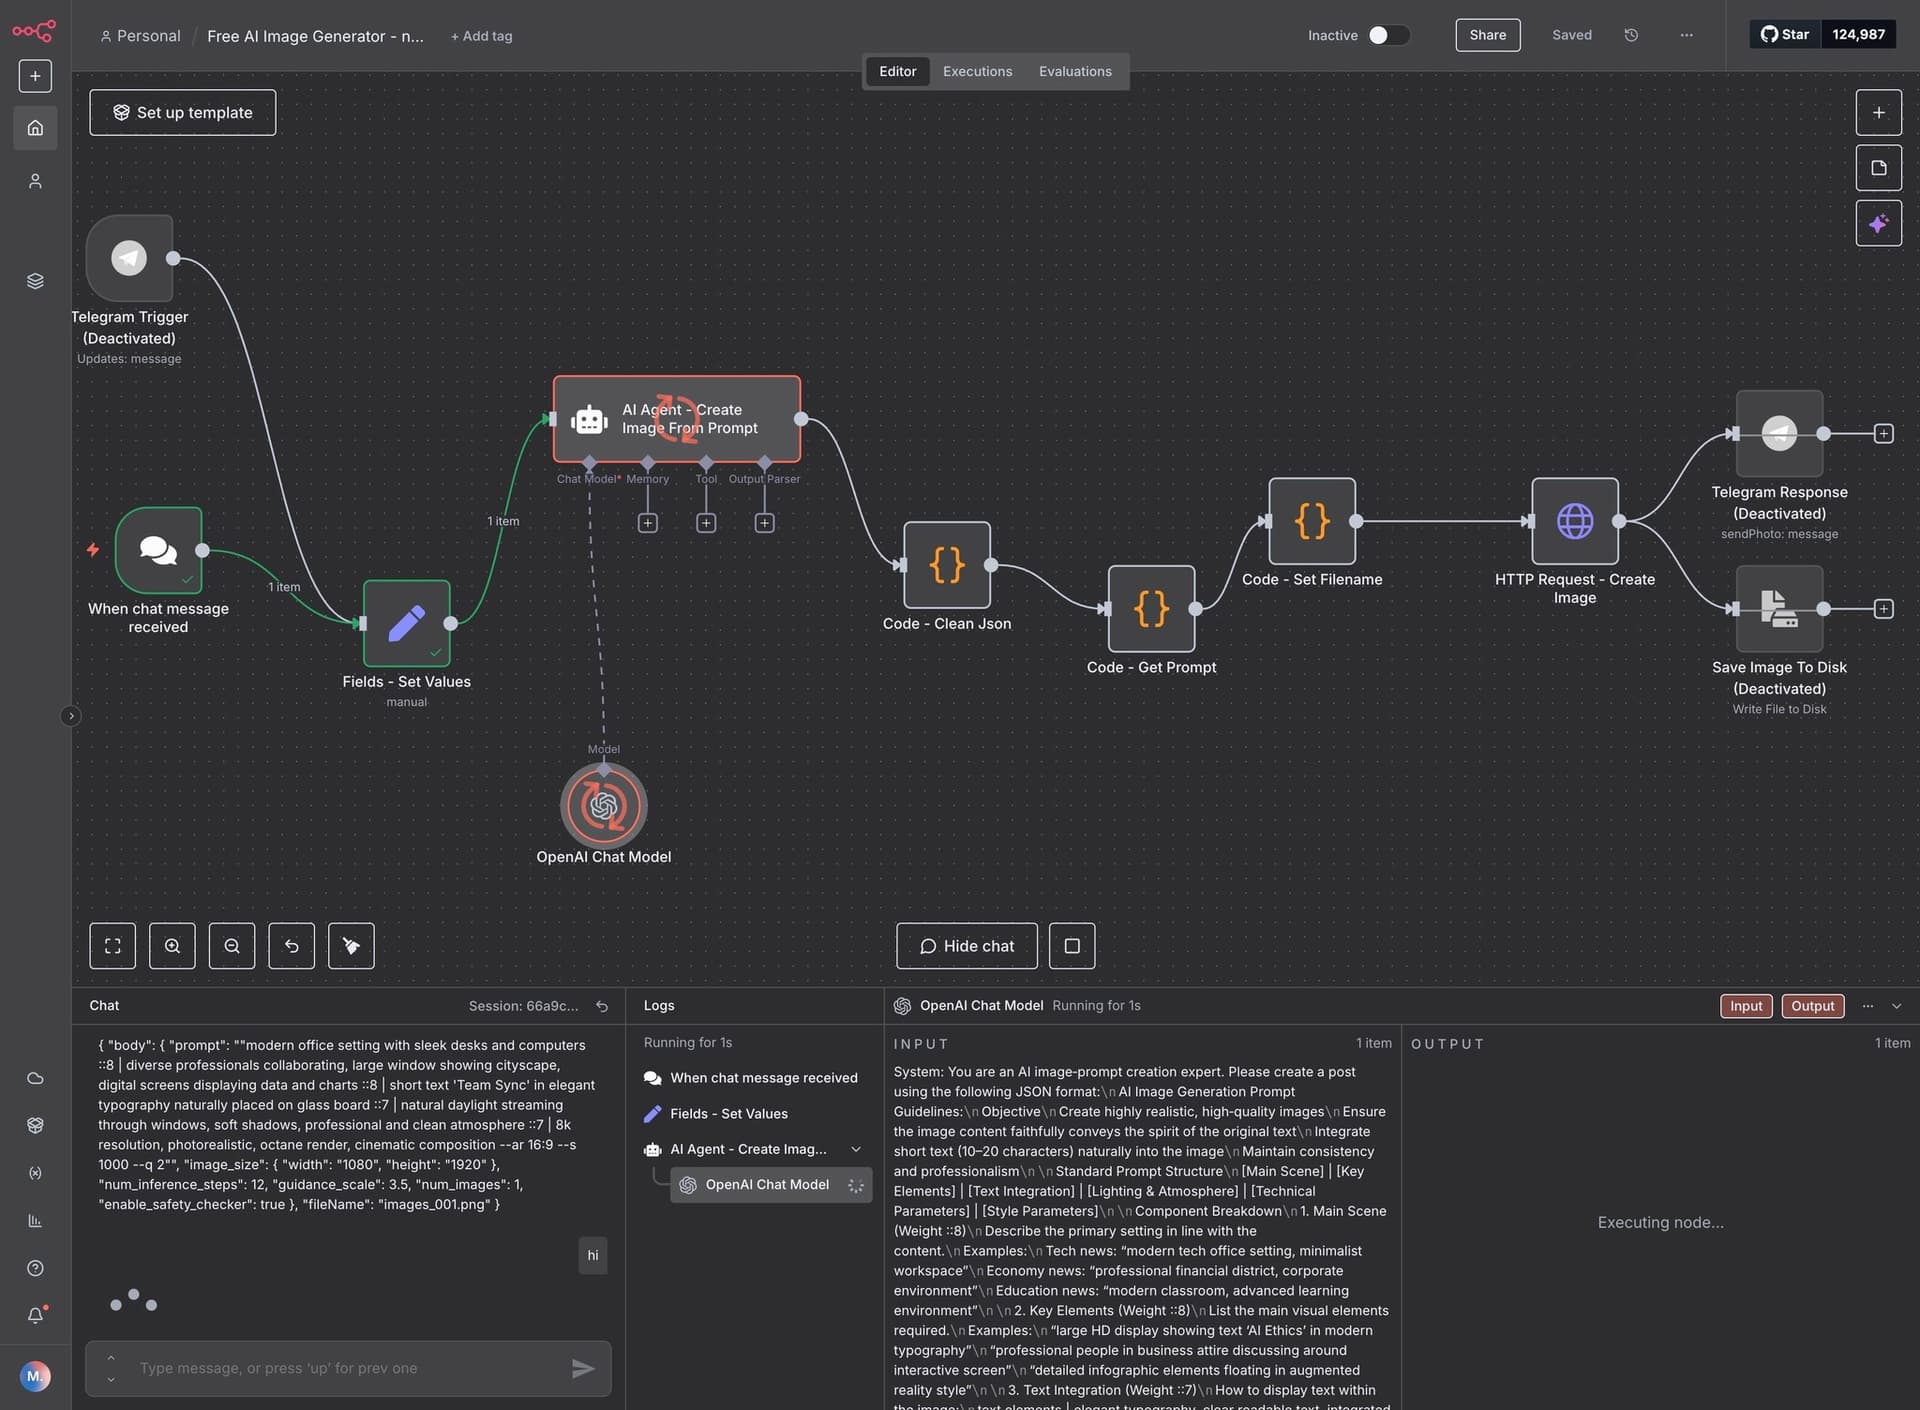Switch to the Editor tab
This screenshot has height=1410, width=1920.
(x=897, y=72)
